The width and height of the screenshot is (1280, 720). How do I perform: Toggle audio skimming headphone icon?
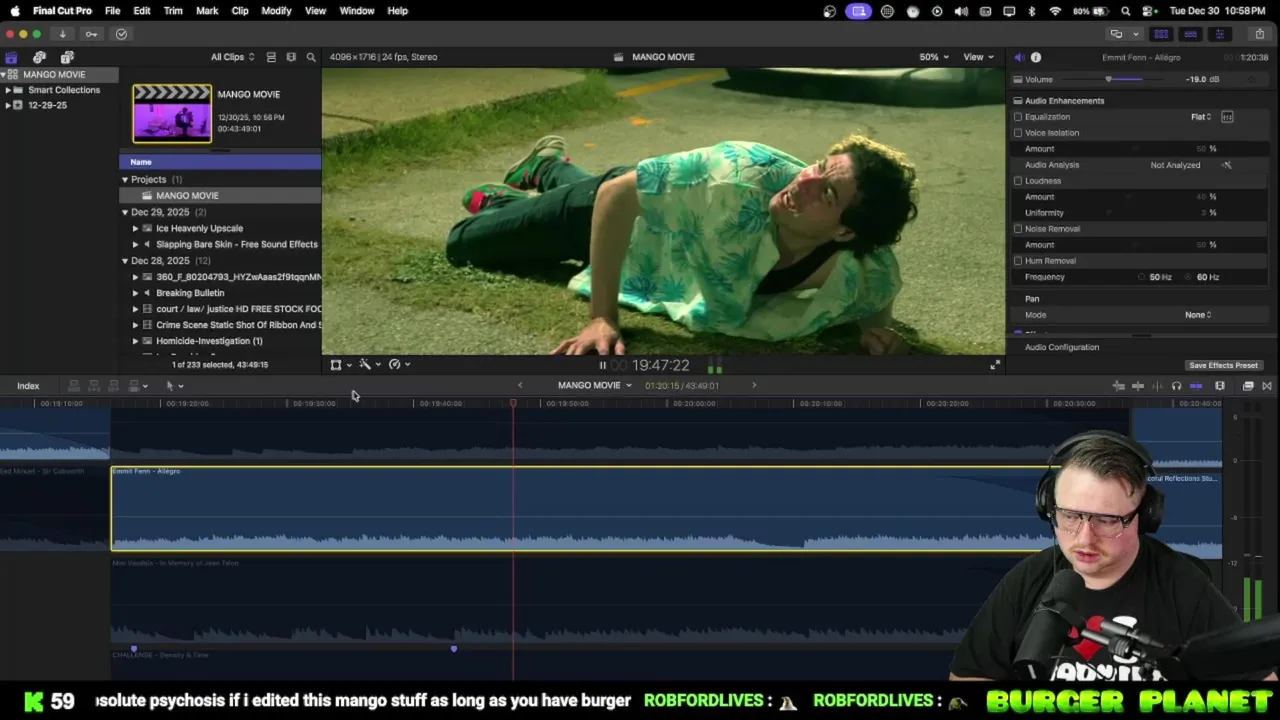(x=1176, y=386)
